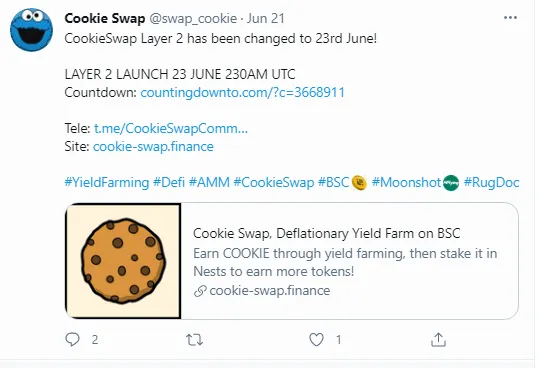Retweet this Cookie Swap post
This screenshot has width=538, height=368.
tap(195, 340)
